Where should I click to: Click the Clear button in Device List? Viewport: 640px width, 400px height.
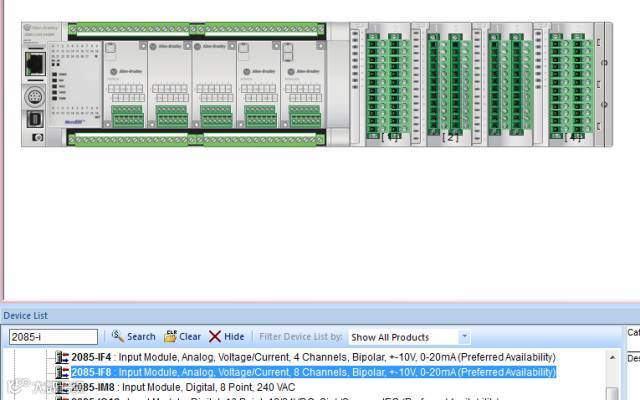(x=182, y=337)
